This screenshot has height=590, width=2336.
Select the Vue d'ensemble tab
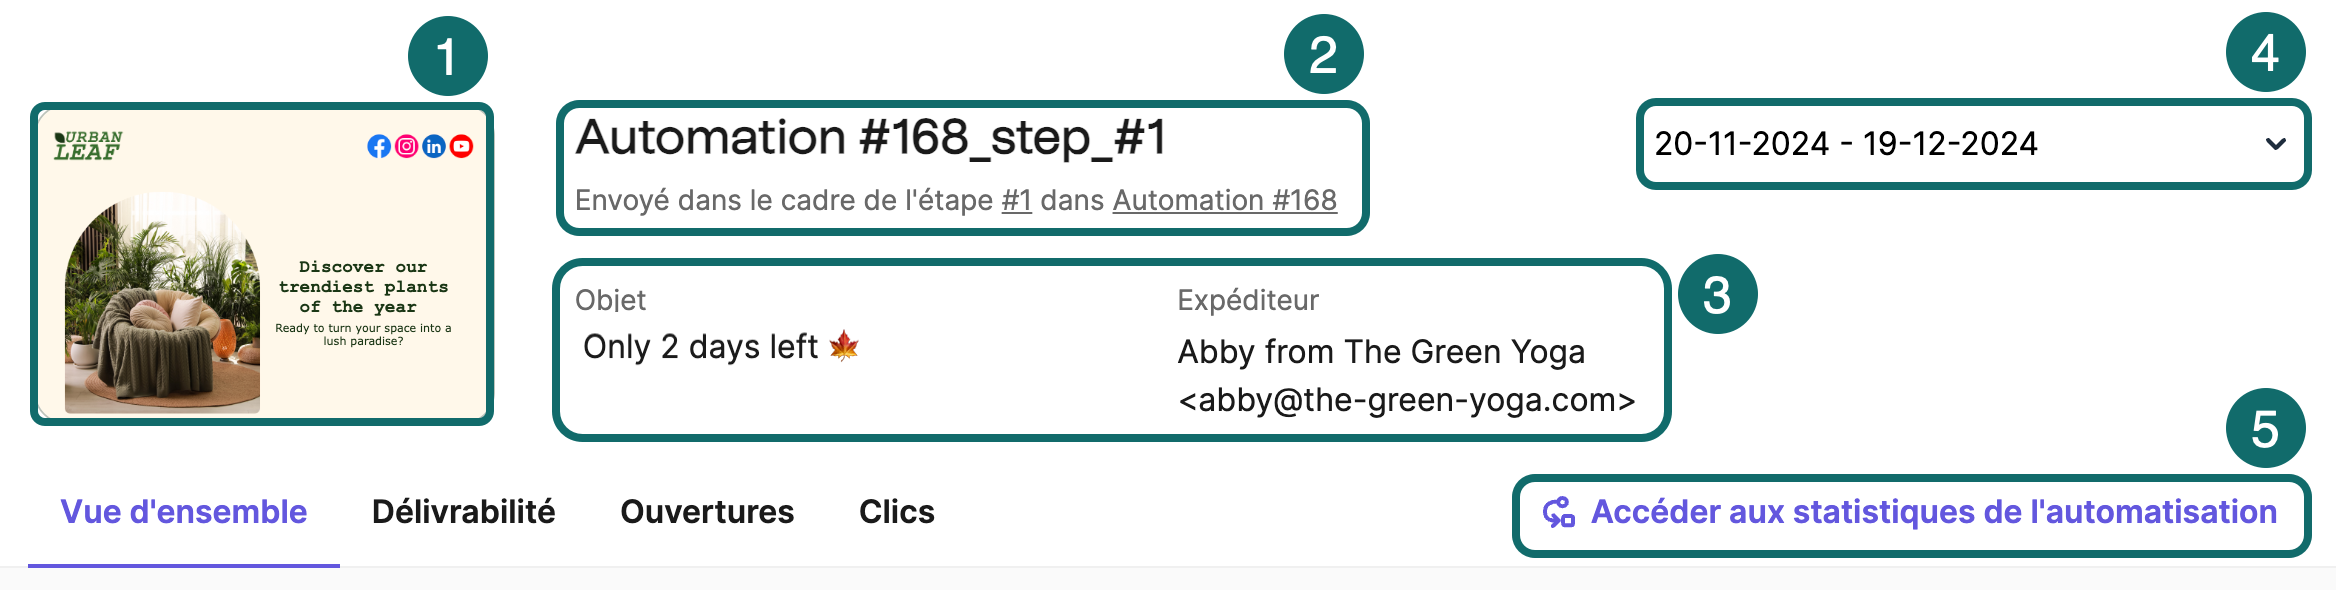184,512
